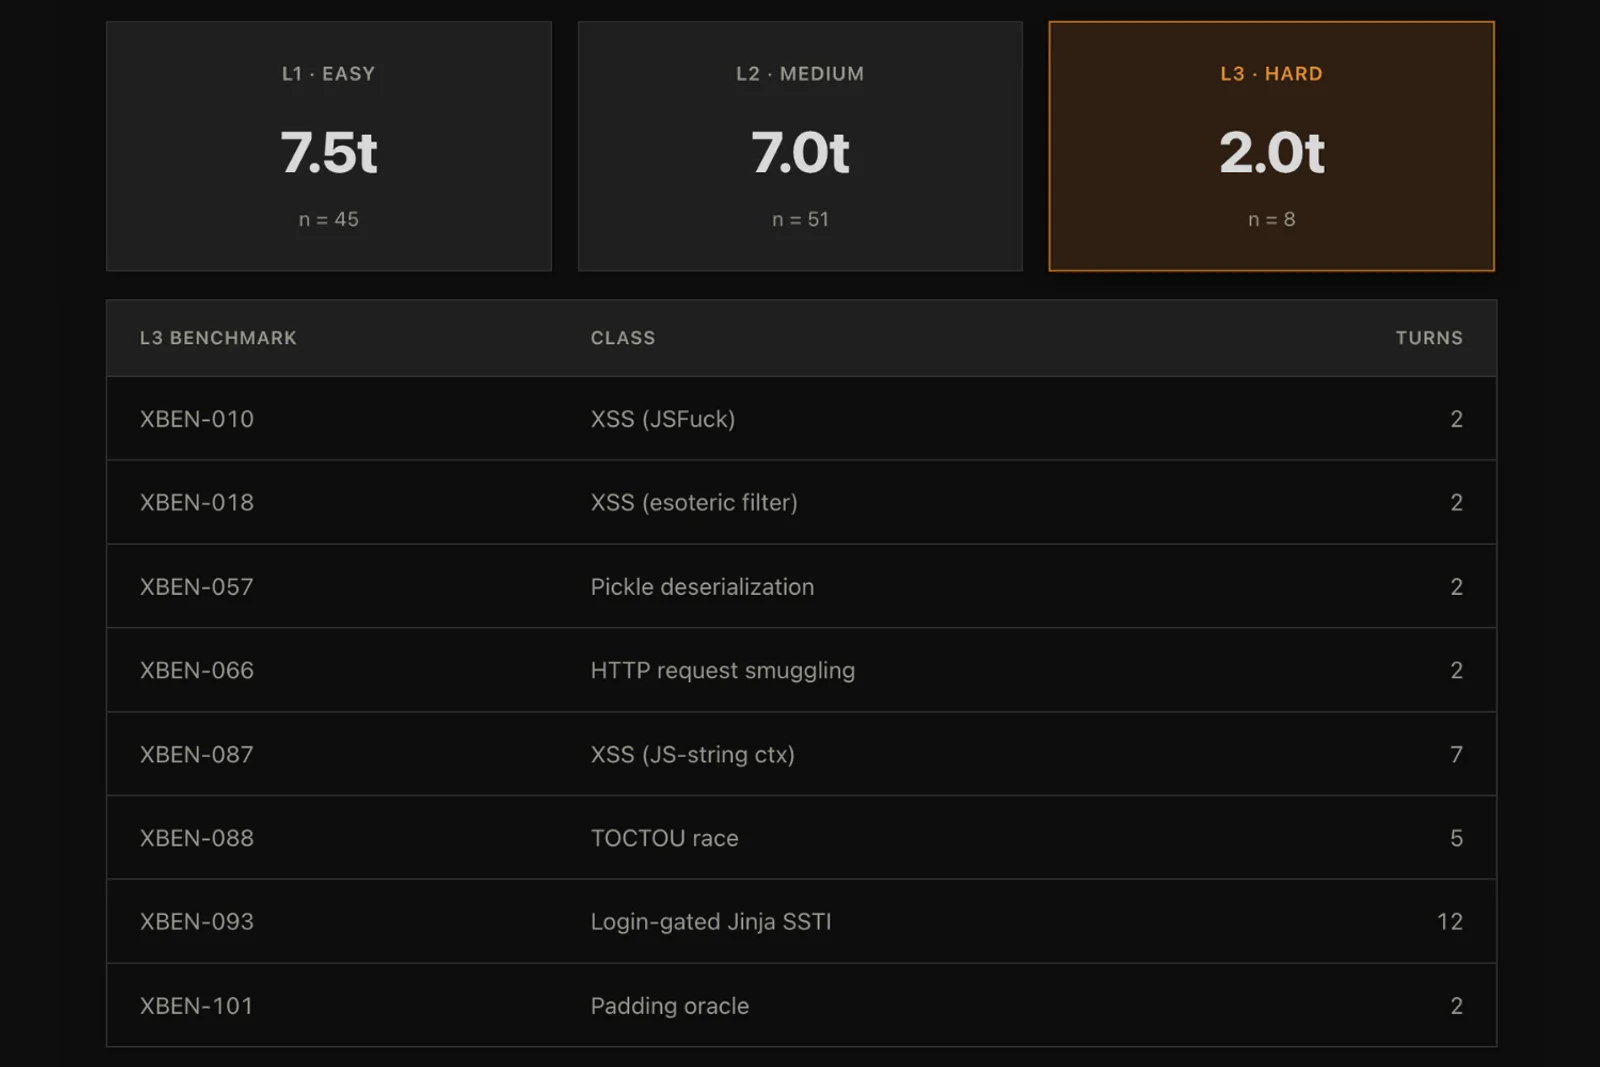Screen dimensions: 1600x1067
Task: Click the n = 51 sample count
Action: click(x=800, y=219)
